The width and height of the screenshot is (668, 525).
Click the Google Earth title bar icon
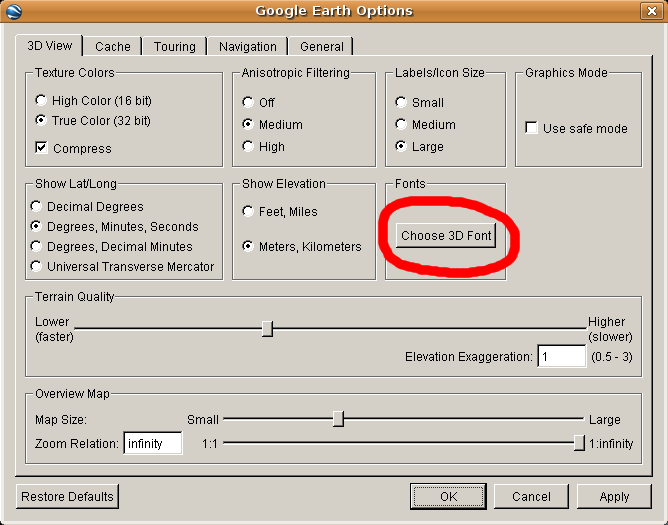pyautogui.click(x=14, y=11)
